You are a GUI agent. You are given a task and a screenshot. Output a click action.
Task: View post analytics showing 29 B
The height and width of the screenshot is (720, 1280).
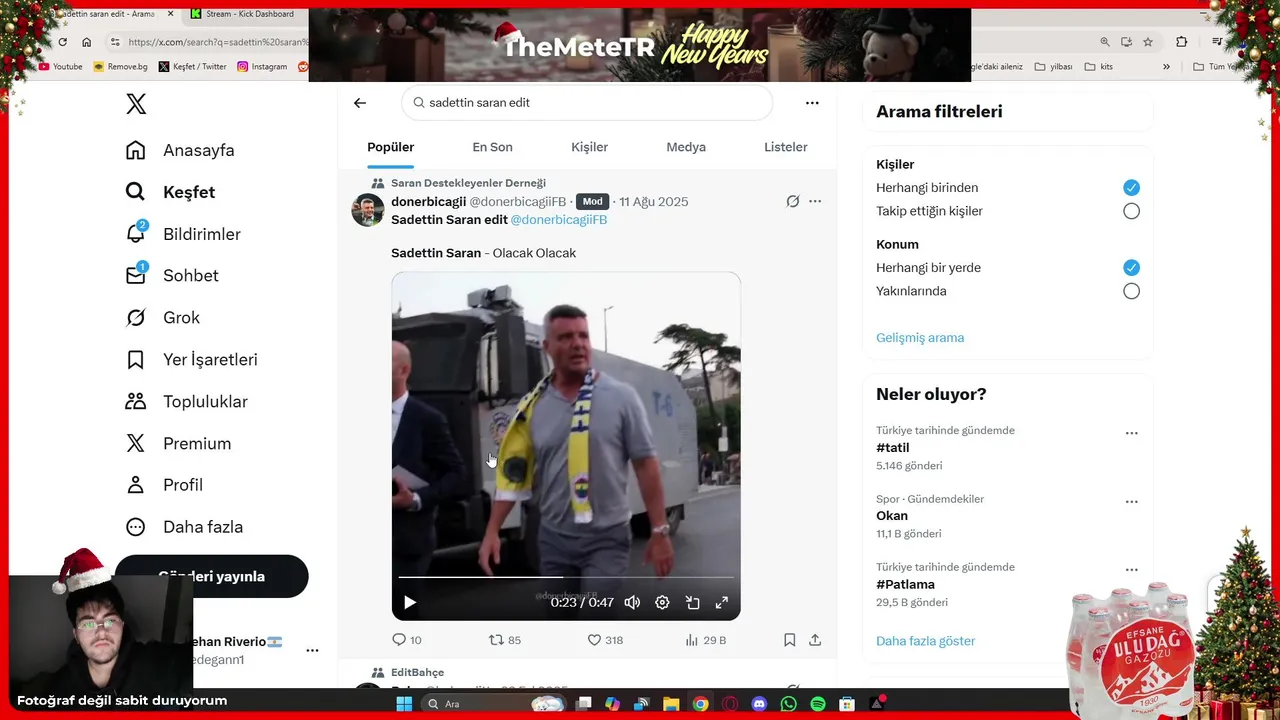(x=705, y=640)
